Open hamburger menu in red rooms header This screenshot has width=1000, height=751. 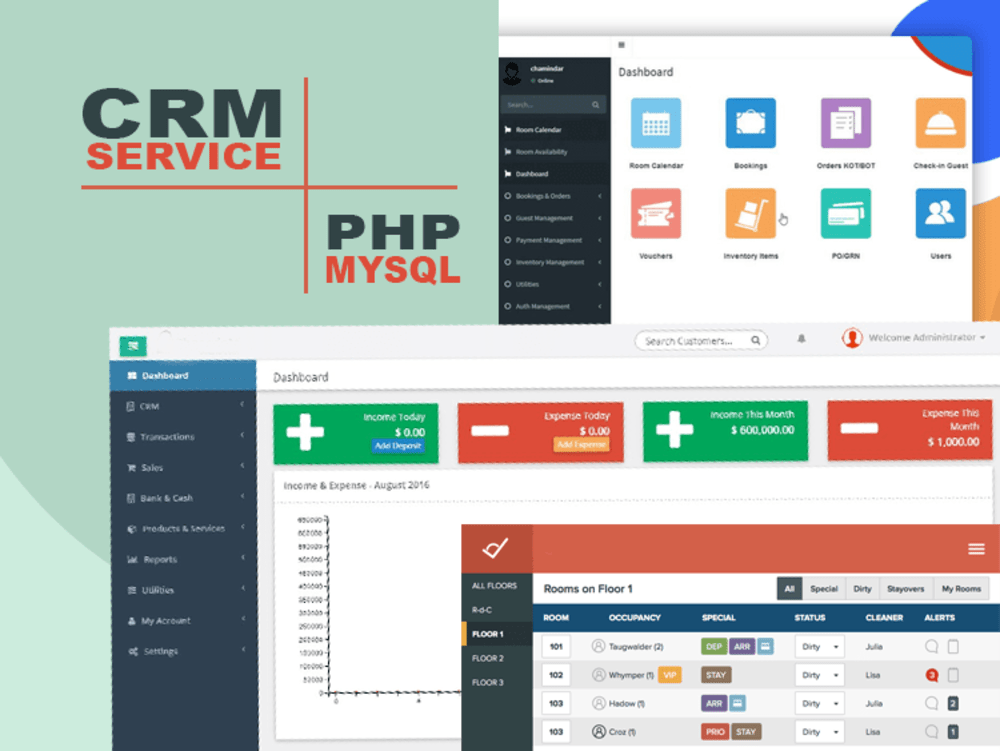point(976,549)
